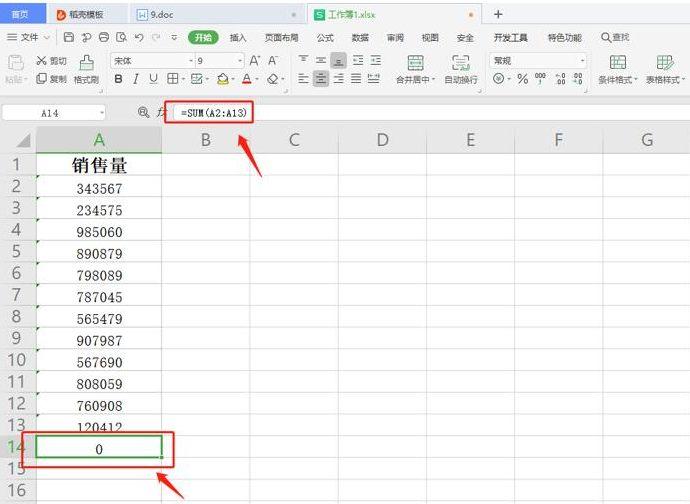Open the borders dropdown arrow
Screen dimensions: 690x504
pyautogui.click(x=183, y=80)
